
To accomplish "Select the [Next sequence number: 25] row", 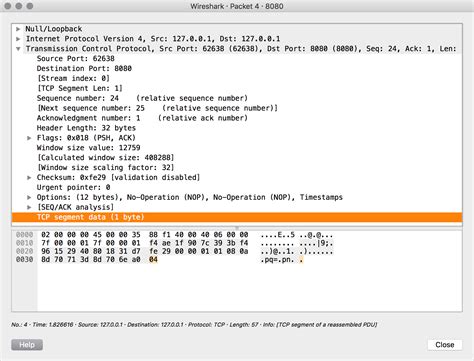I will coord(237,108).
